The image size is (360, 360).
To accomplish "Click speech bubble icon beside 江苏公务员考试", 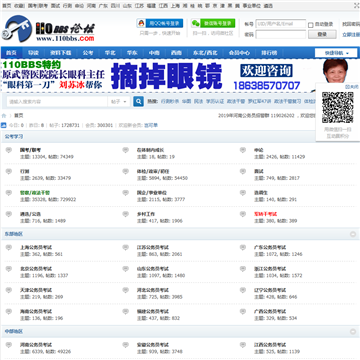I will coord(126,248).
